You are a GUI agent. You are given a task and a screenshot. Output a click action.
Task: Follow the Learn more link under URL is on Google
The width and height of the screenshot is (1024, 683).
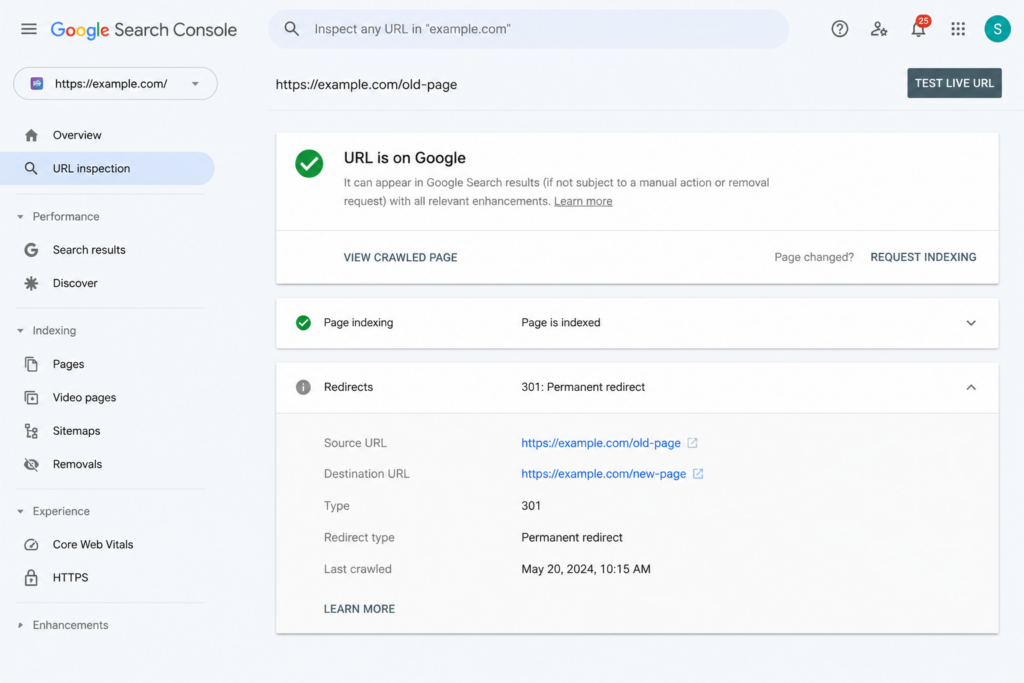[x=583, y=201]
